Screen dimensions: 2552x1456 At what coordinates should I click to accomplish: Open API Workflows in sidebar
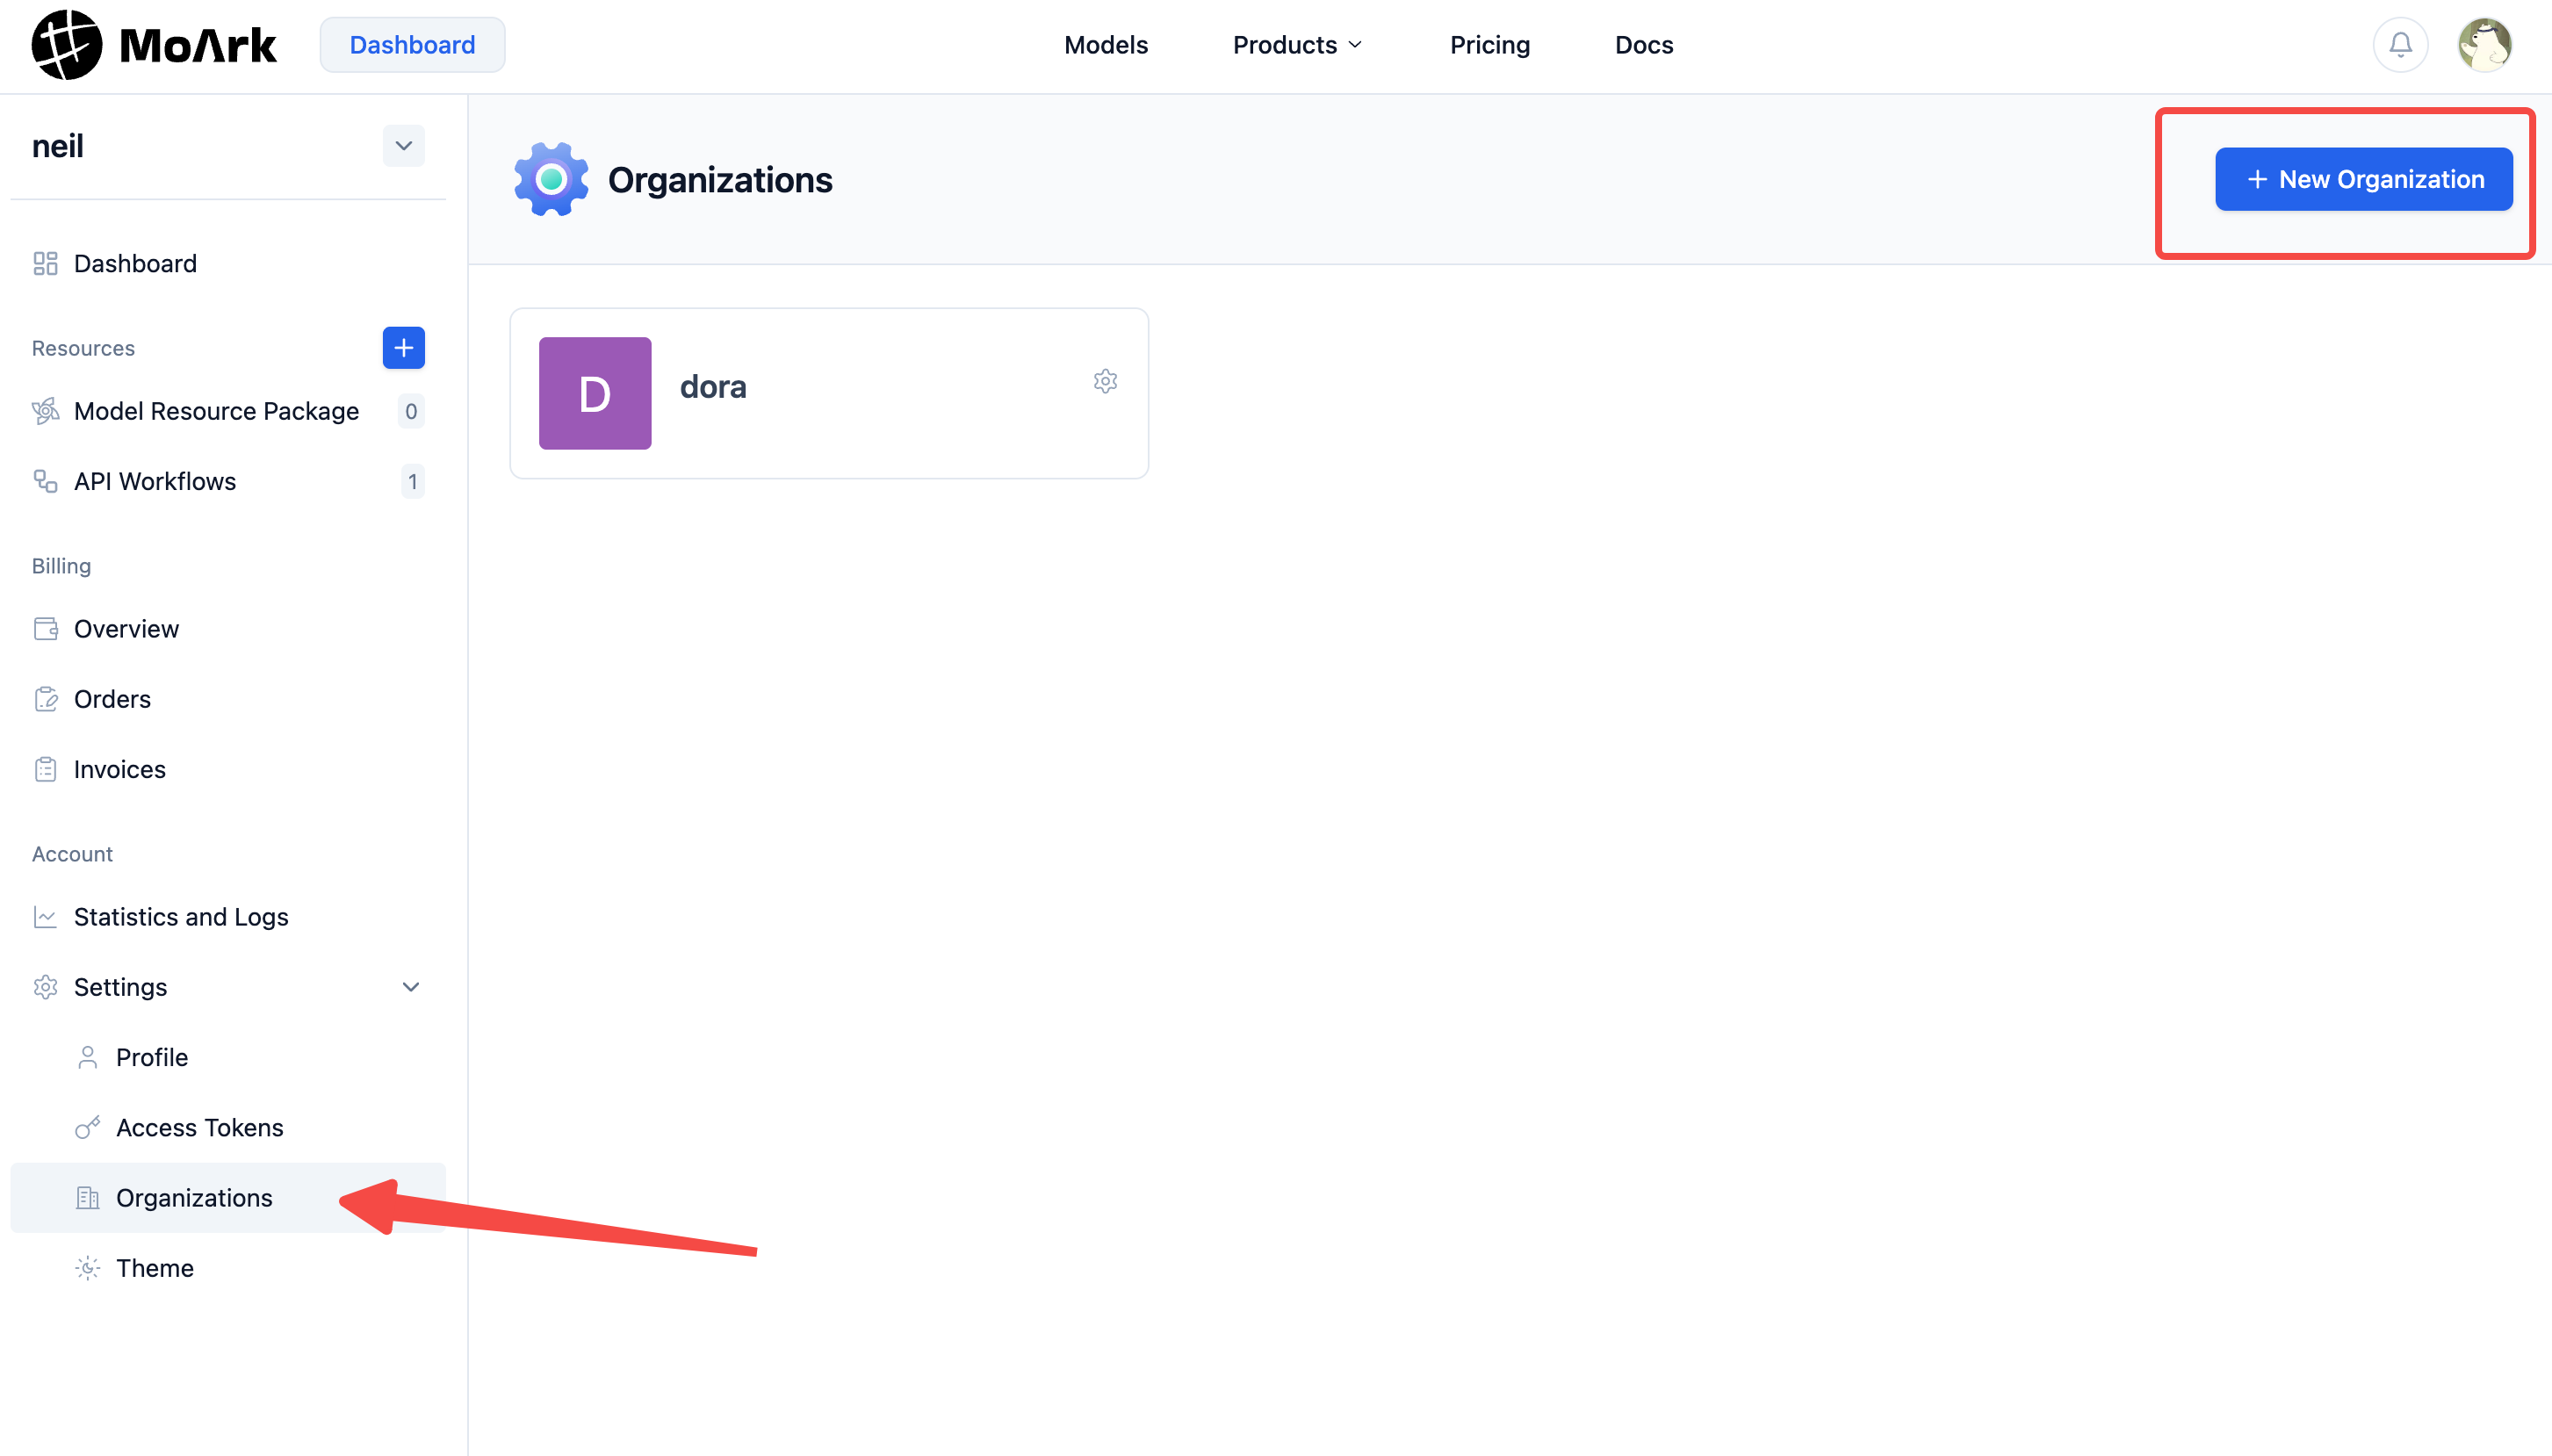[x=155, y=481]
